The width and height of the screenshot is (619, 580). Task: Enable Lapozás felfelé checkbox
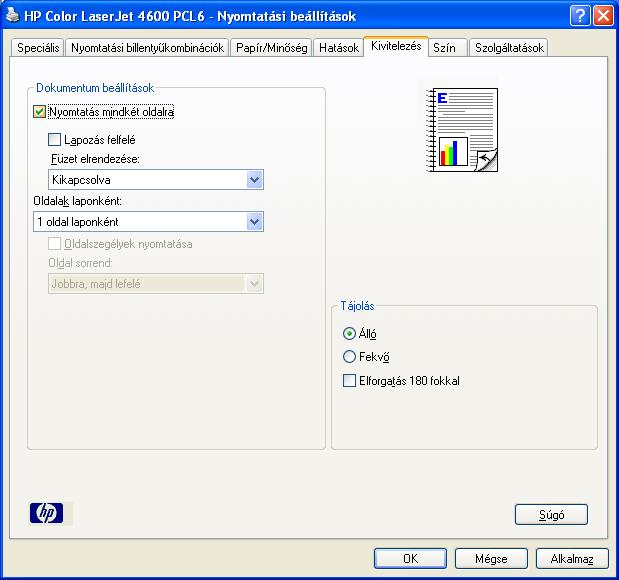tap(54, 139)
